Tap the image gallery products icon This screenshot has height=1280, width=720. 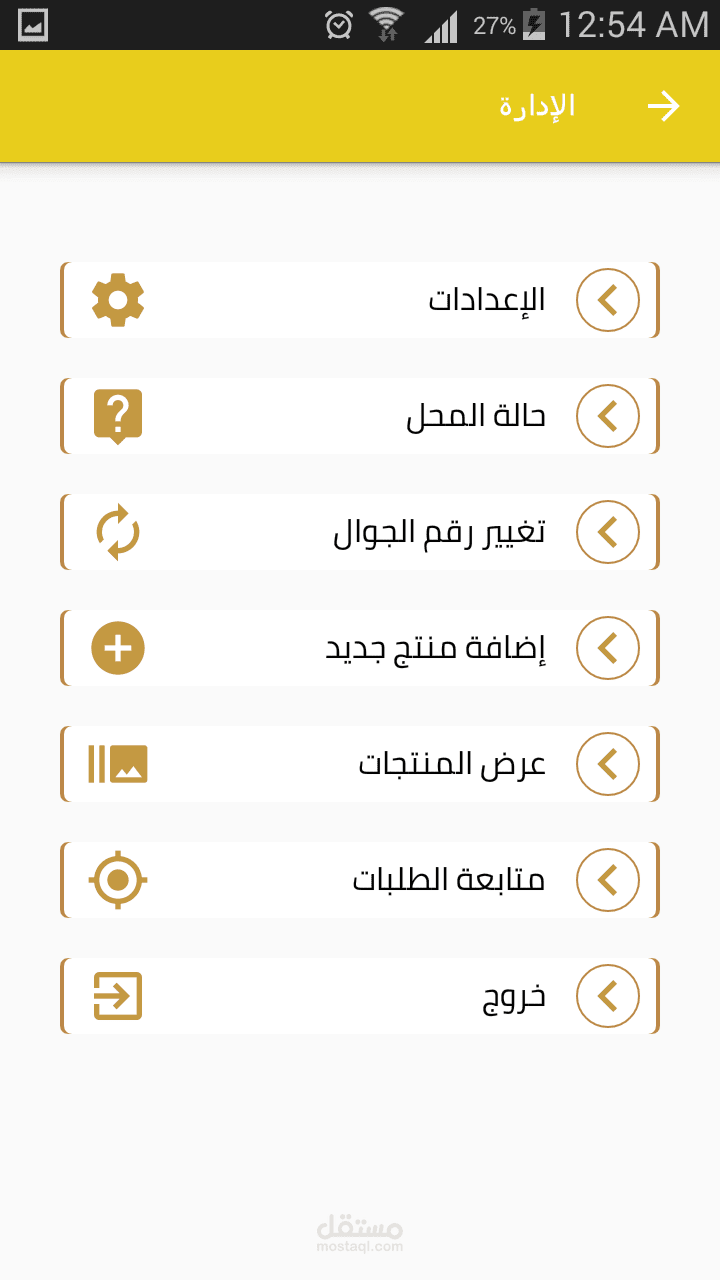tap(118, 764)
